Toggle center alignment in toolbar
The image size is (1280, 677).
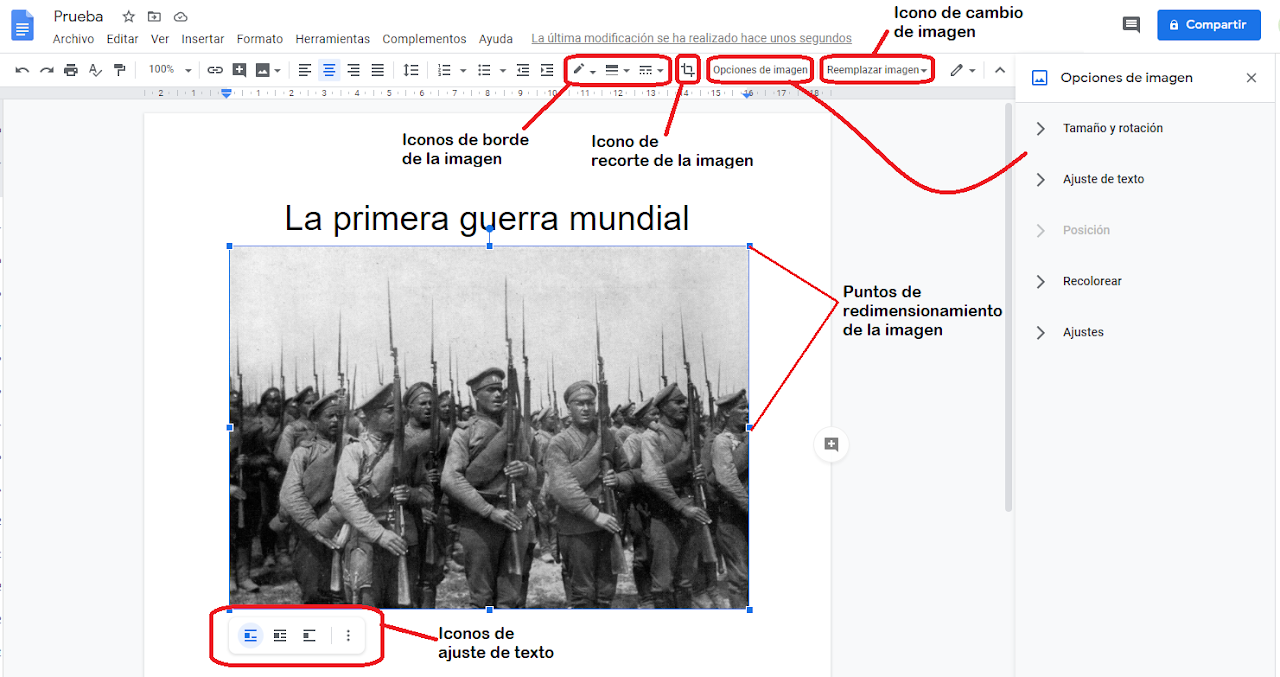(329, 70)
